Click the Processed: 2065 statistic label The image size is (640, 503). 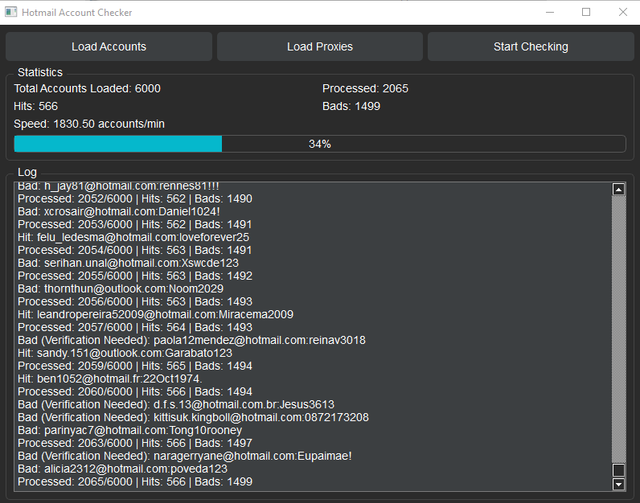tap(365, 88)
